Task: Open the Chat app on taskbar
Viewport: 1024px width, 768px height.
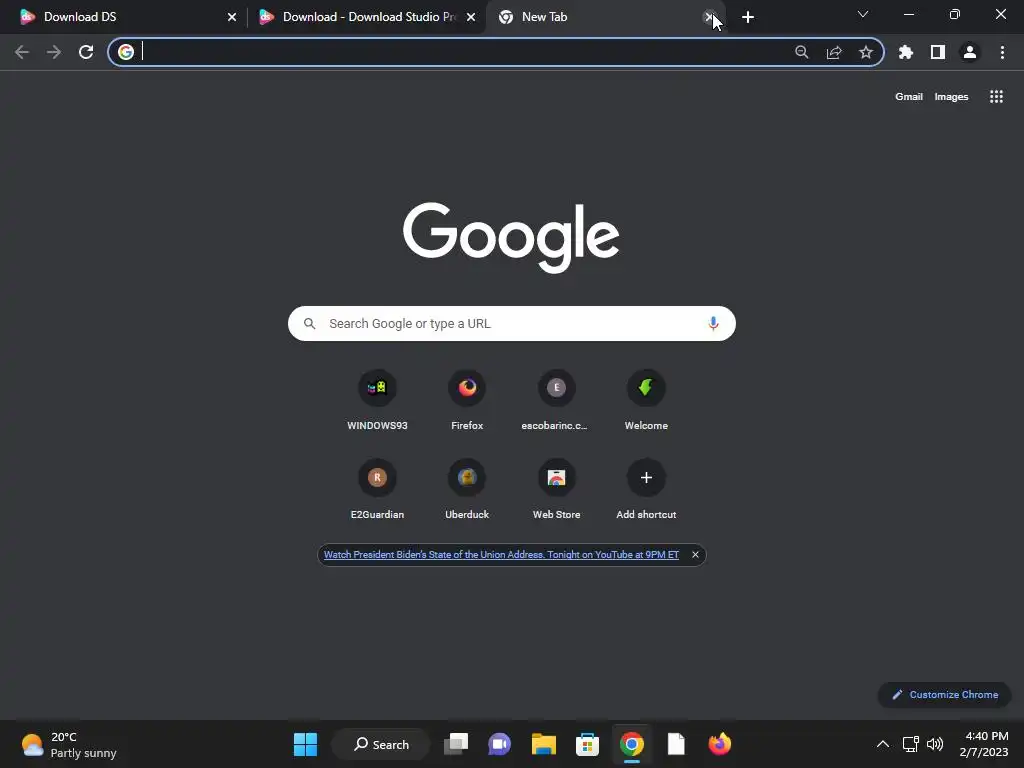Action: click(500, 744)
